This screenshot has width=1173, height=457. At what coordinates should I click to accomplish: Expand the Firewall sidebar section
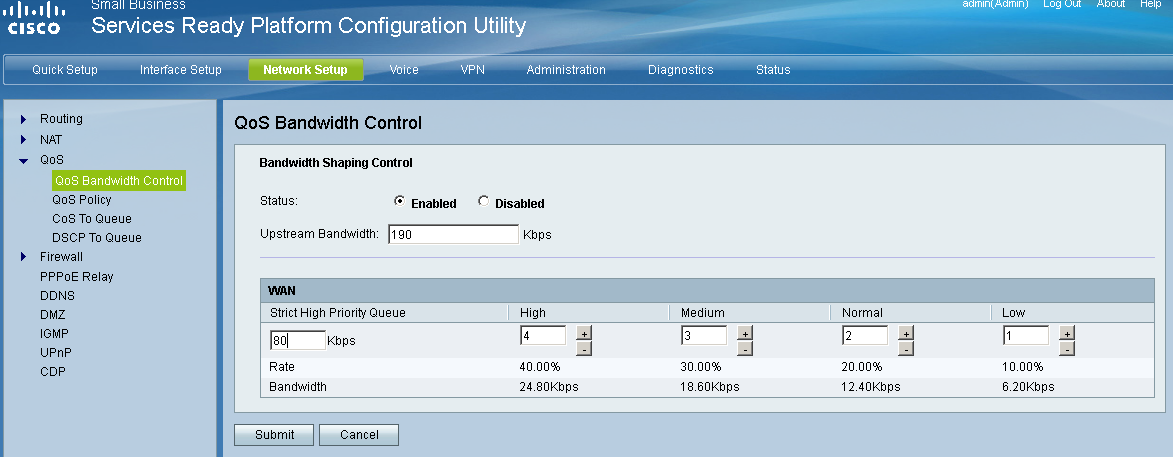point(24,257)
